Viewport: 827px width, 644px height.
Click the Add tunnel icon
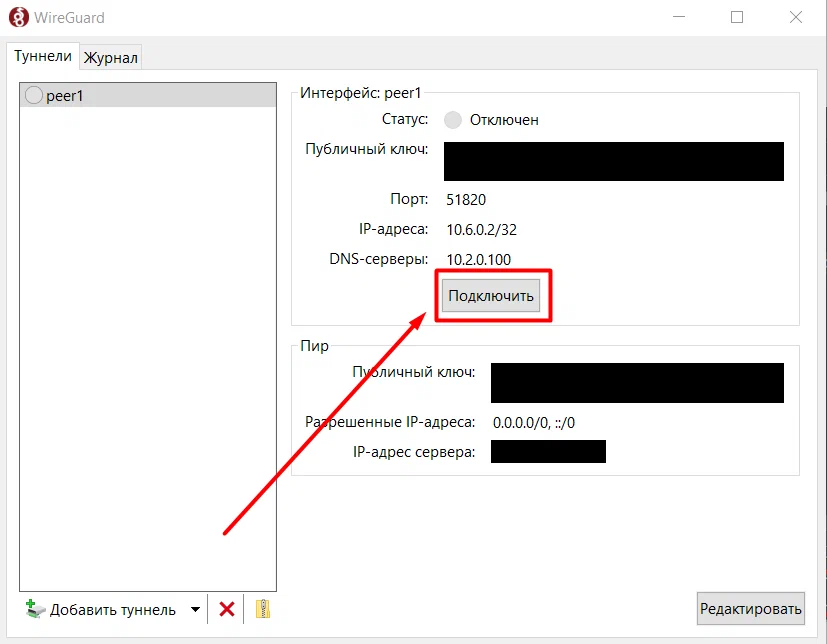click(35, 609)
